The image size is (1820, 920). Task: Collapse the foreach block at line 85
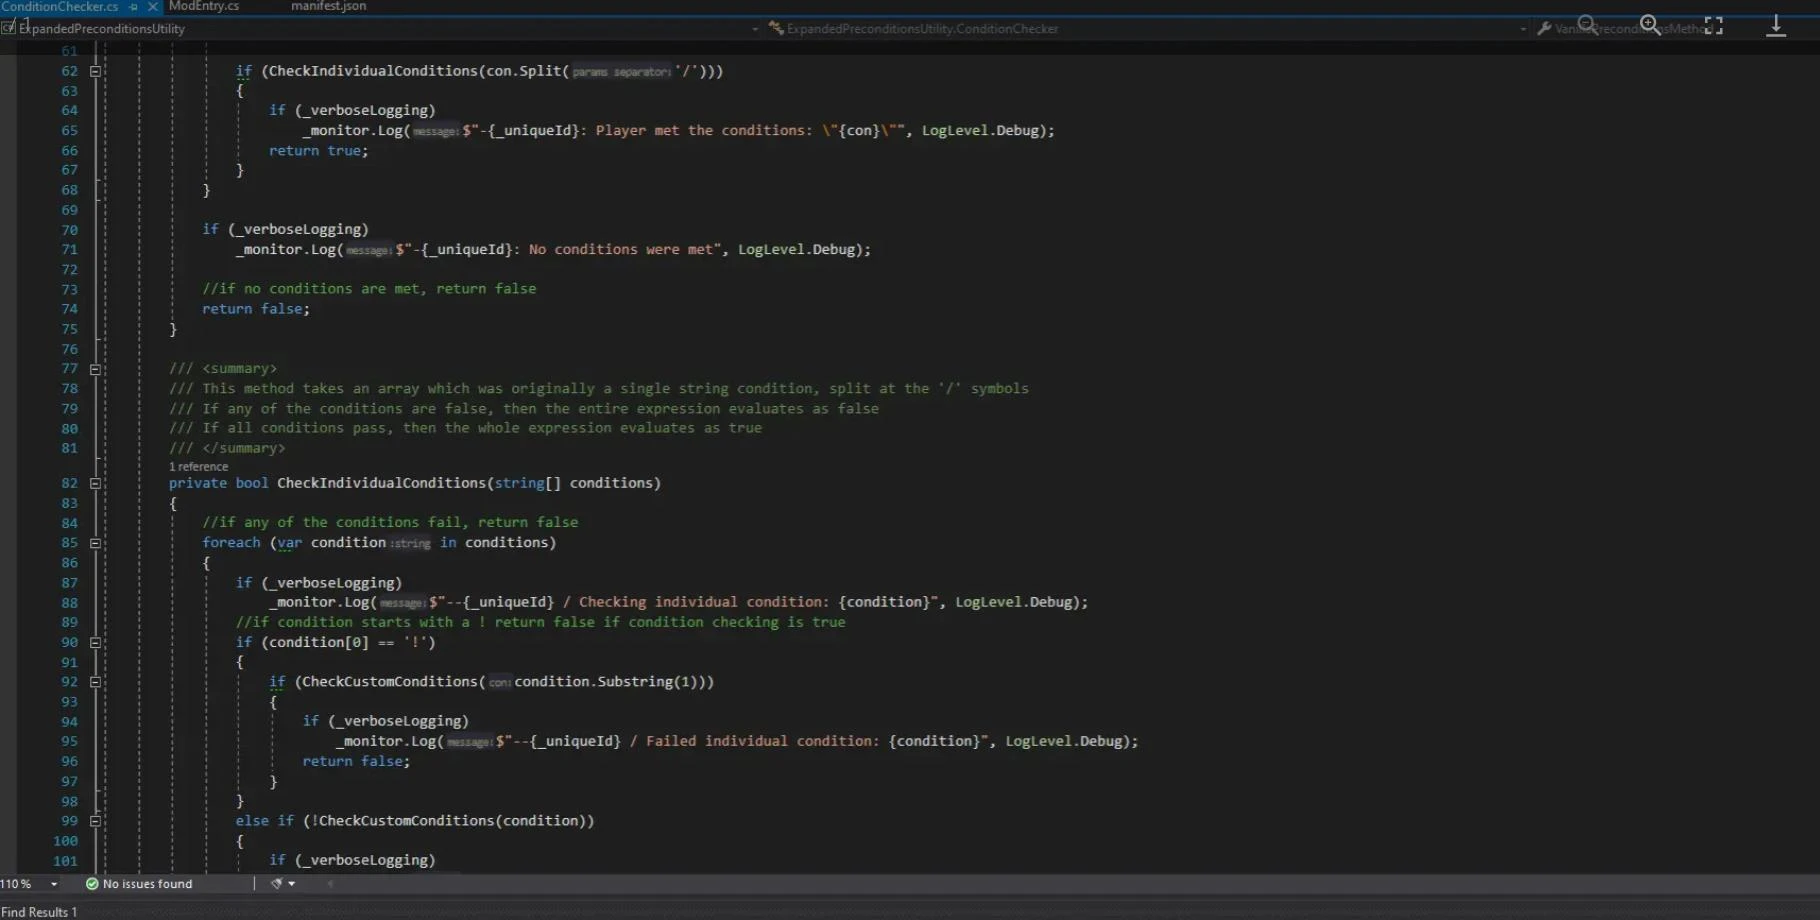pyautogui.click(x=96, y=543)
